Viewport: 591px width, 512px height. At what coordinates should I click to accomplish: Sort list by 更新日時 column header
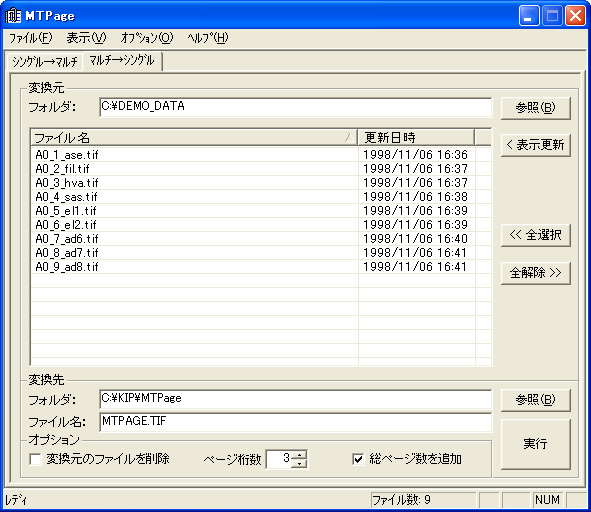point(416,138)
